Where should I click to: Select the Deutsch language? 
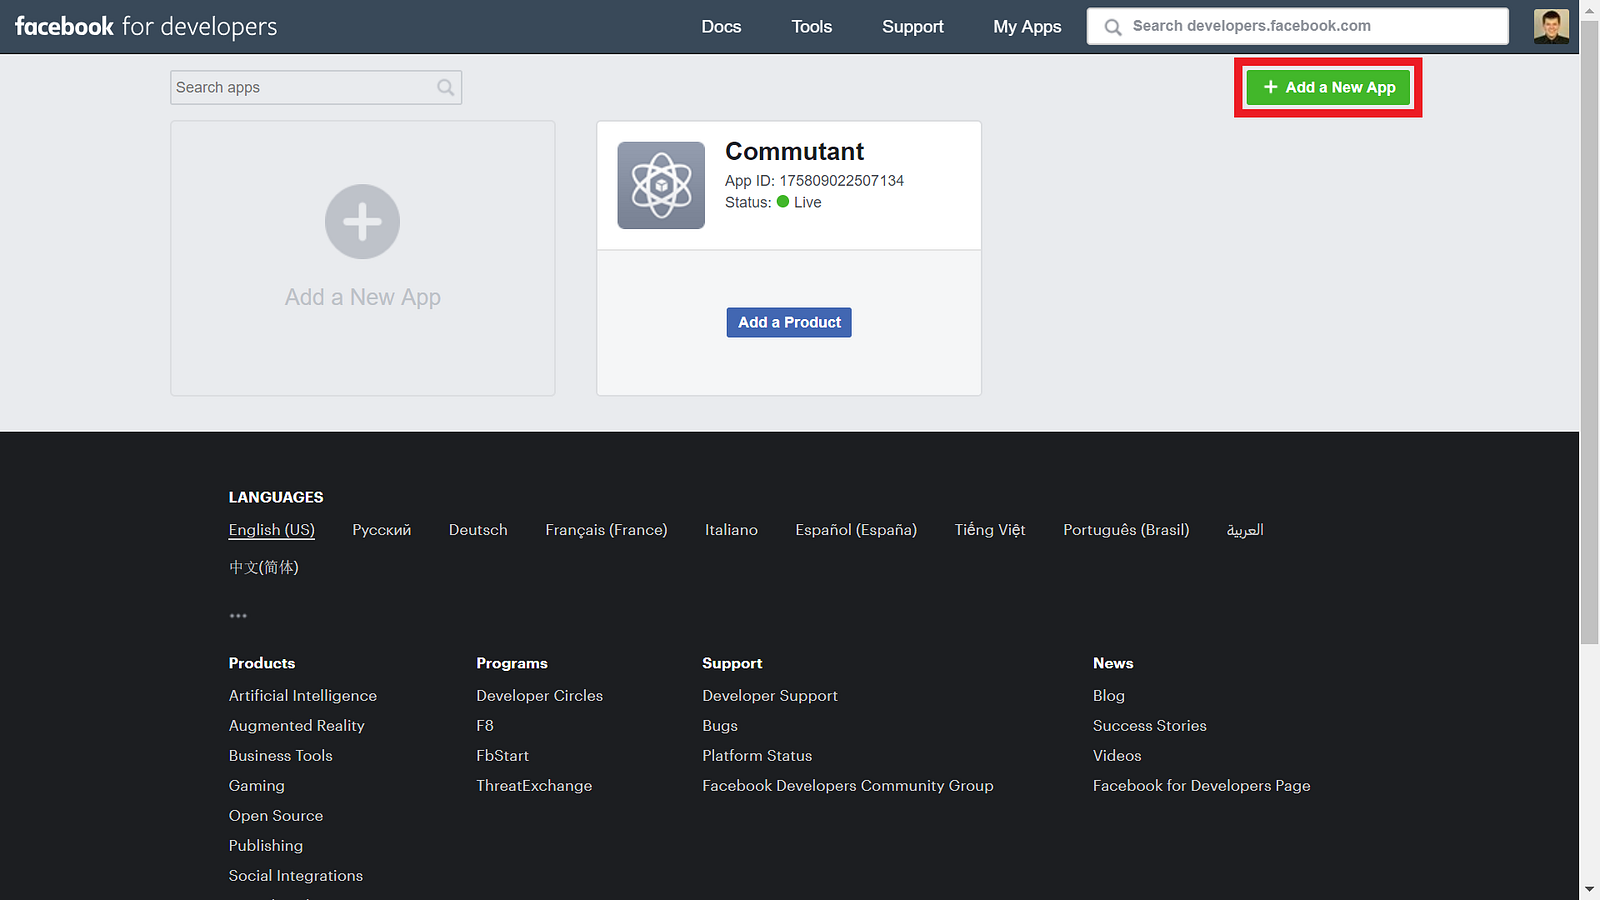click(x=478, y=530)
